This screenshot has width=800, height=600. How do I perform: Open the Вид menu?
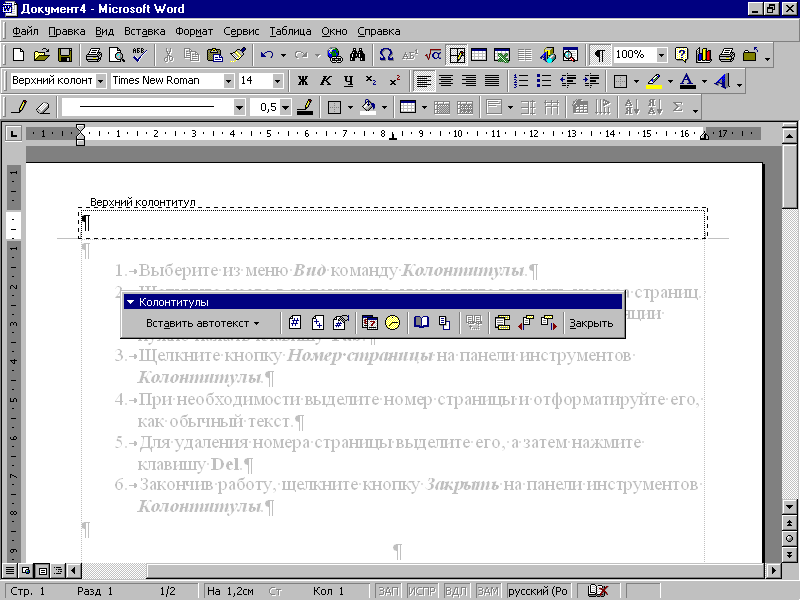tap(104, 31)
